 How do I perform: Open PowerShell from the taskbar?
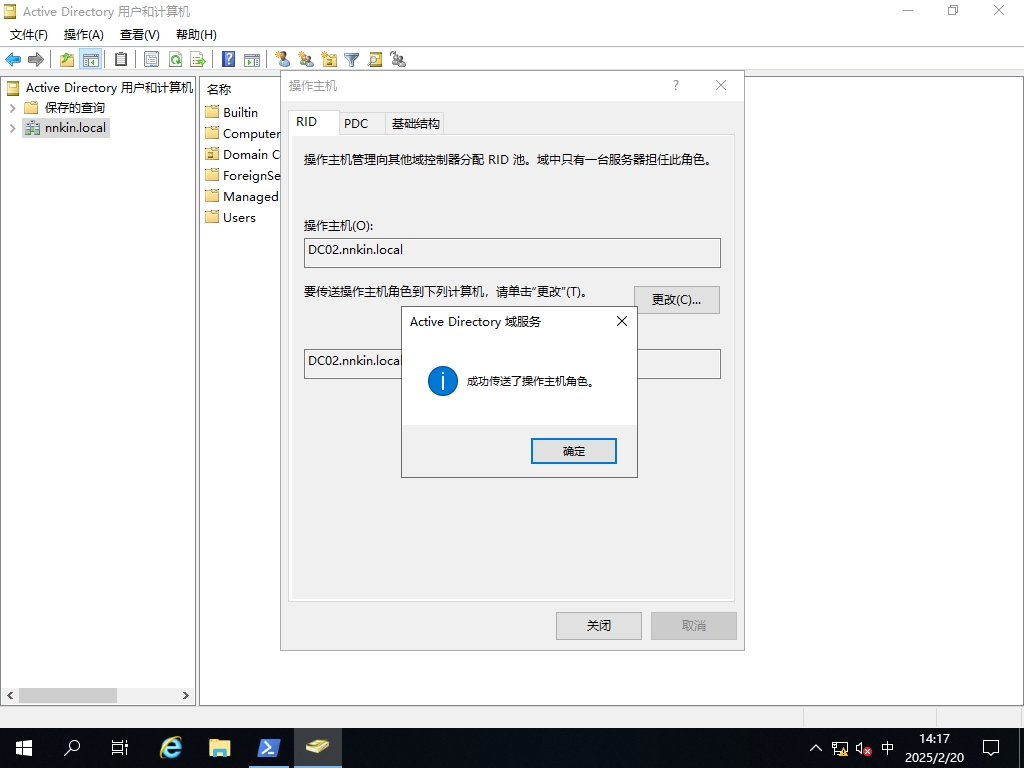(x=269, y=747)
